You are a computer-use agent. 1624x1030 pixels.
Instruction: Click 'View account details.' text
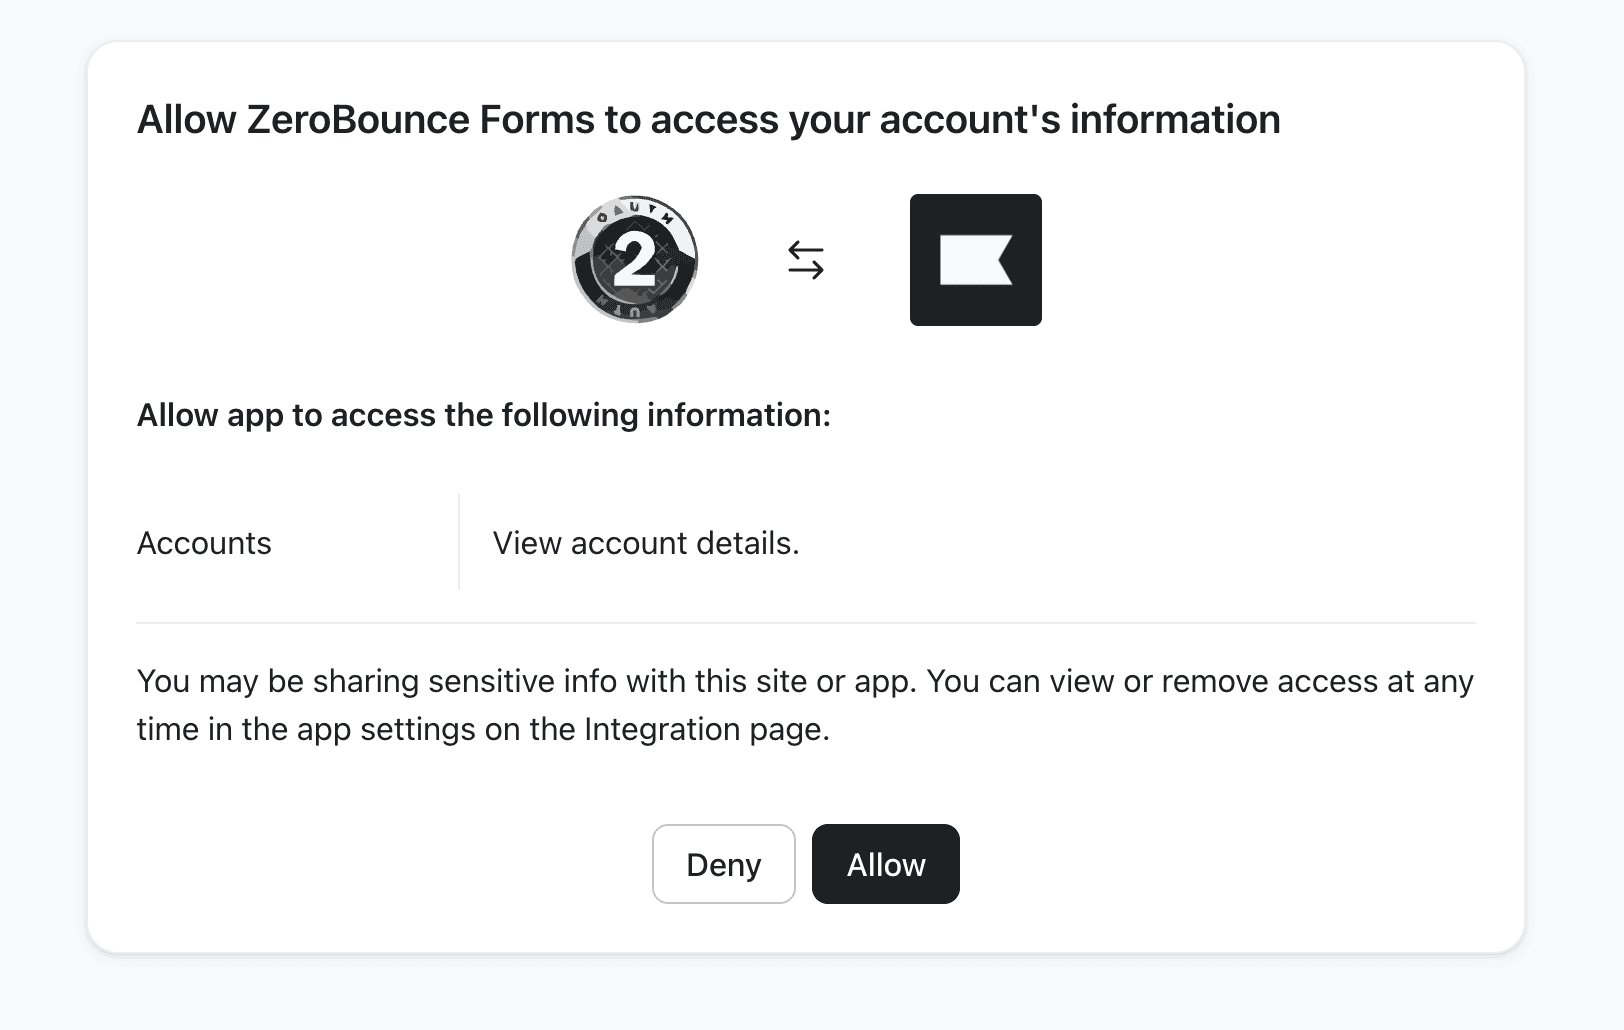[x=646, y=543]
